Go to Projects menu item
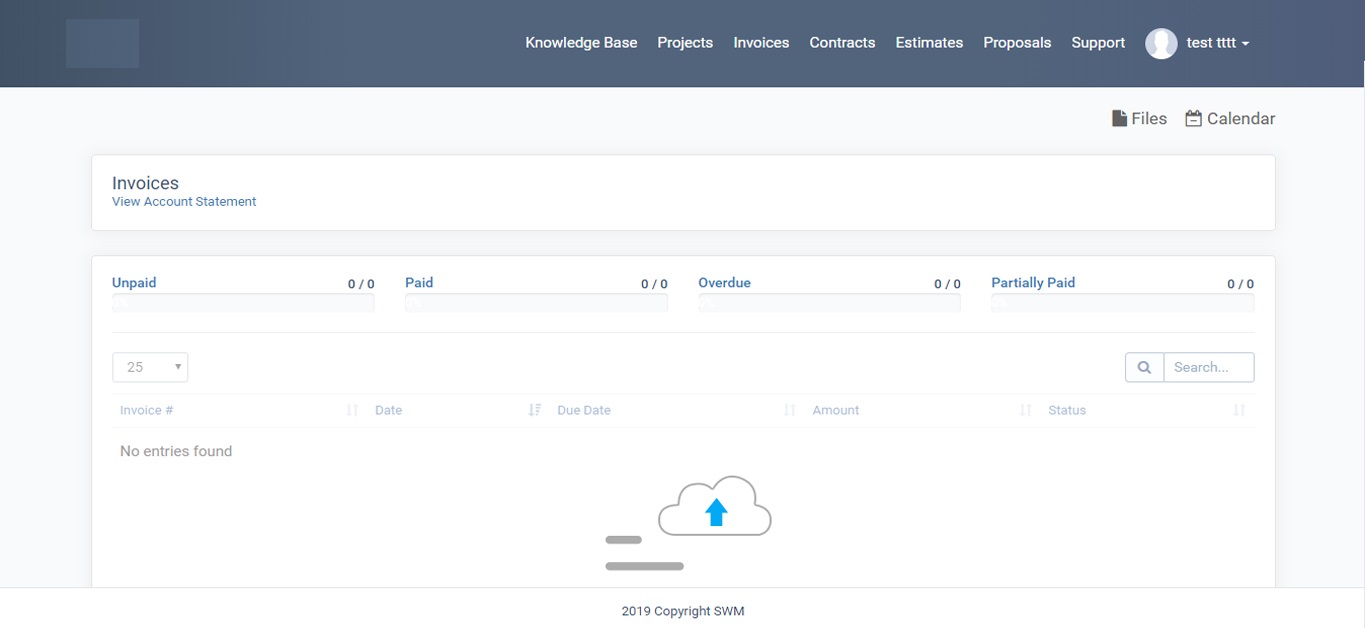The height and width of the screenshot is (628, 1365). coord(685,43)
